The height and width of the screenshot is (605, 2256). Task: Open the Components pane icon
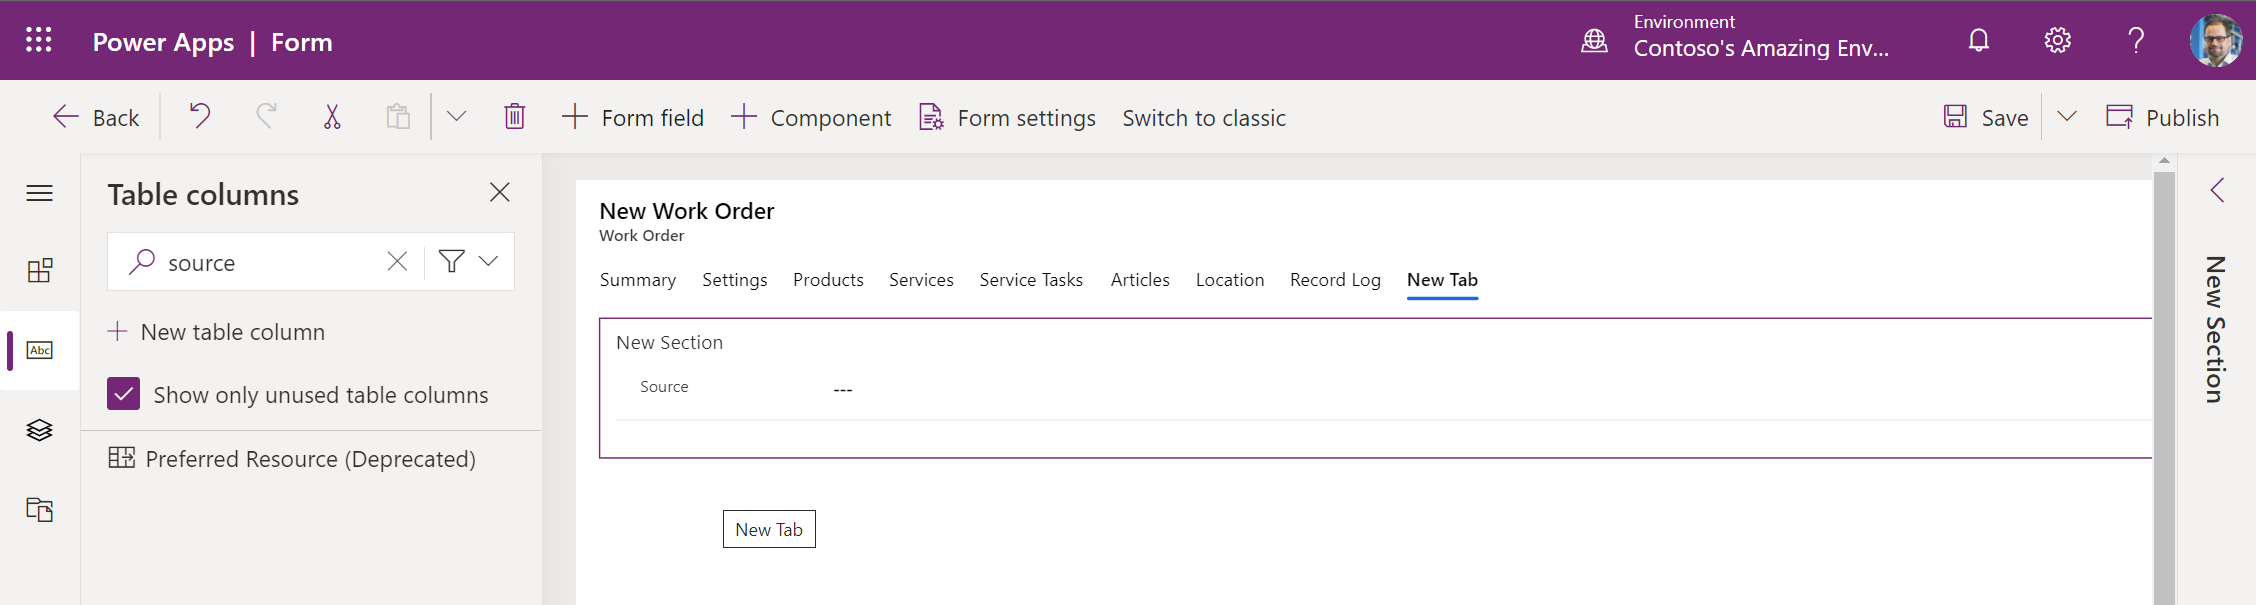click(40, 270)
